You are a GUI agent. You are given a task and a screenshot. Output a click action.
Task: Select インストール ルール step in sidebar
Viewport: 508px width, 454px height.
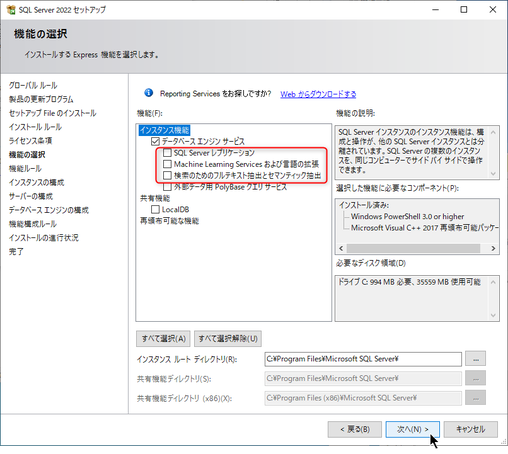[x=35, y=127]
